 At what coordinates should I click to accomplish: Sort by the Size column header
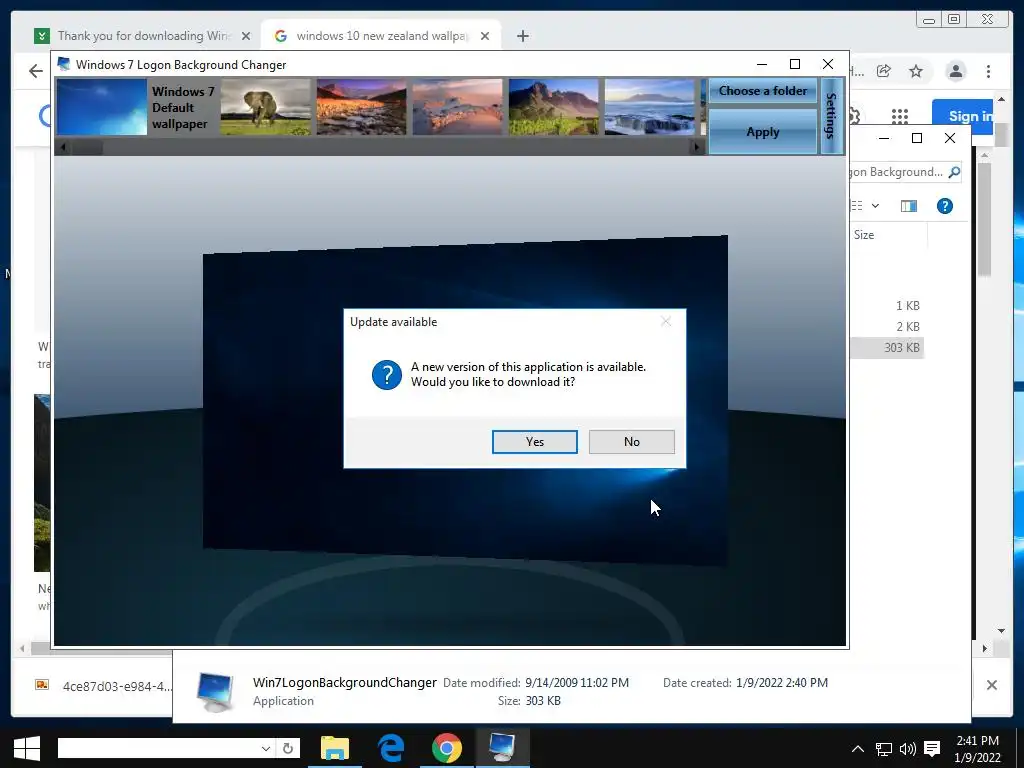point(863,234)
